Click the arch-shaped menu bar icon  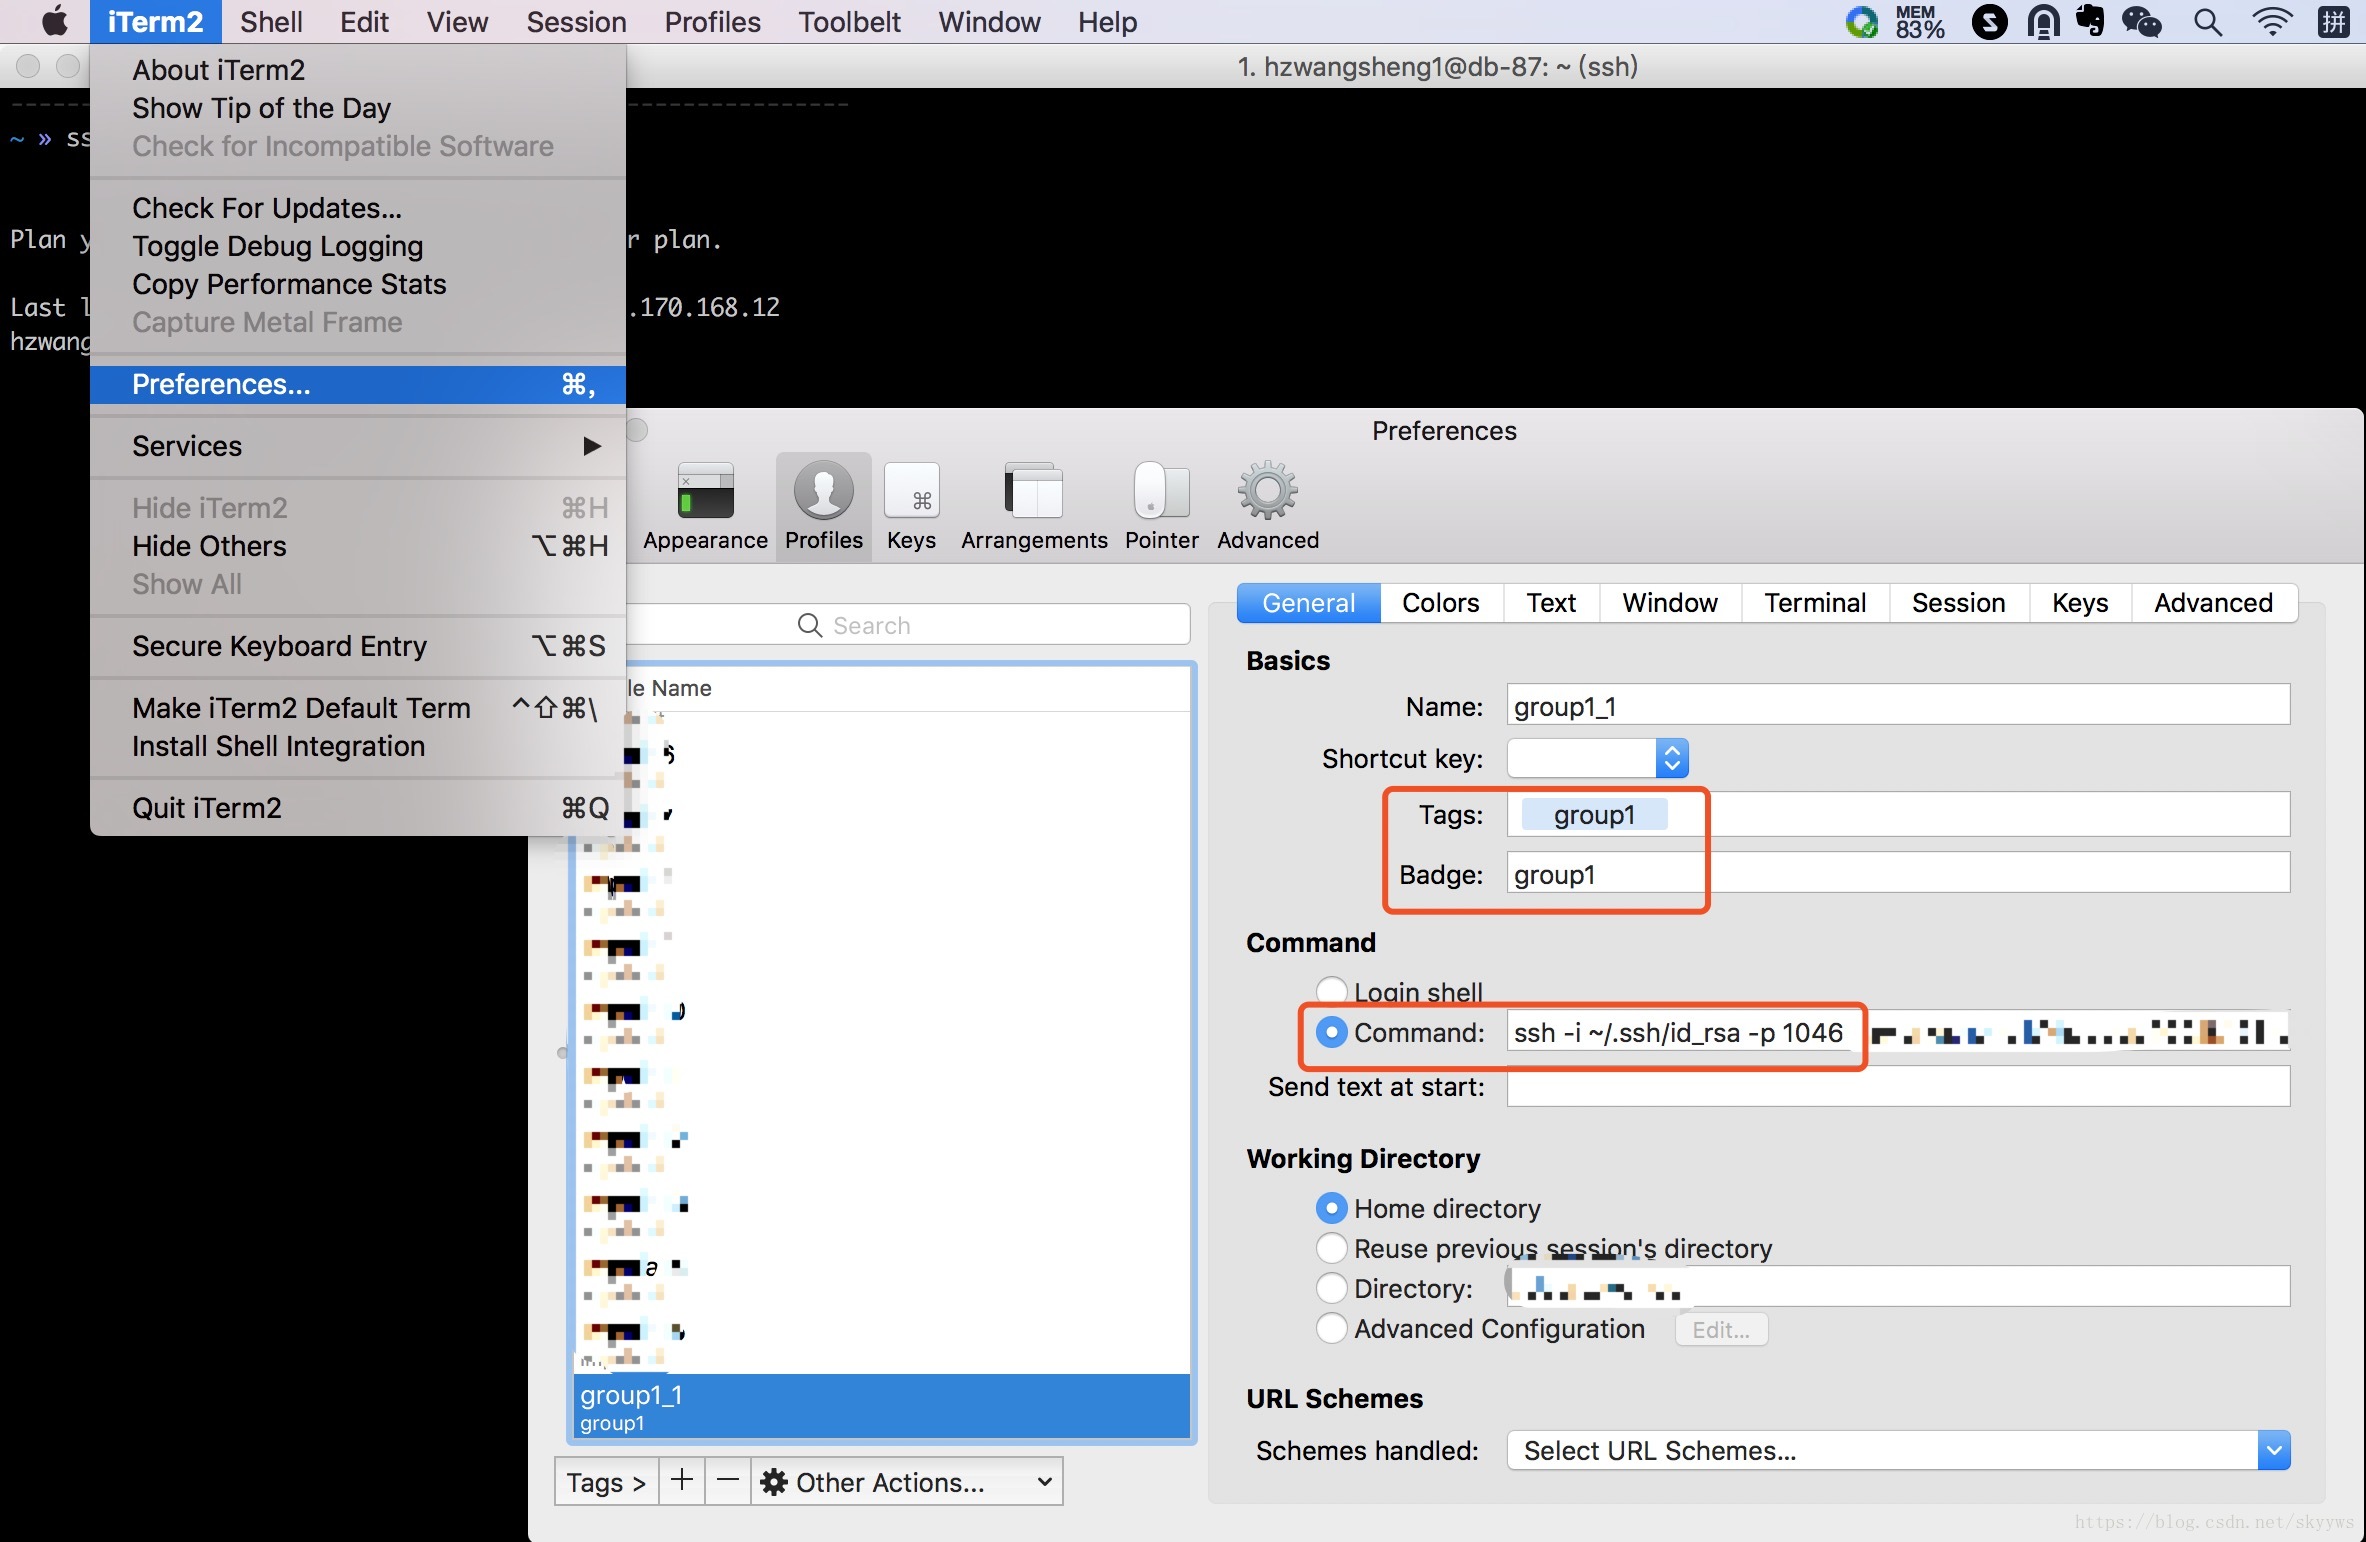coord(2043,21)
